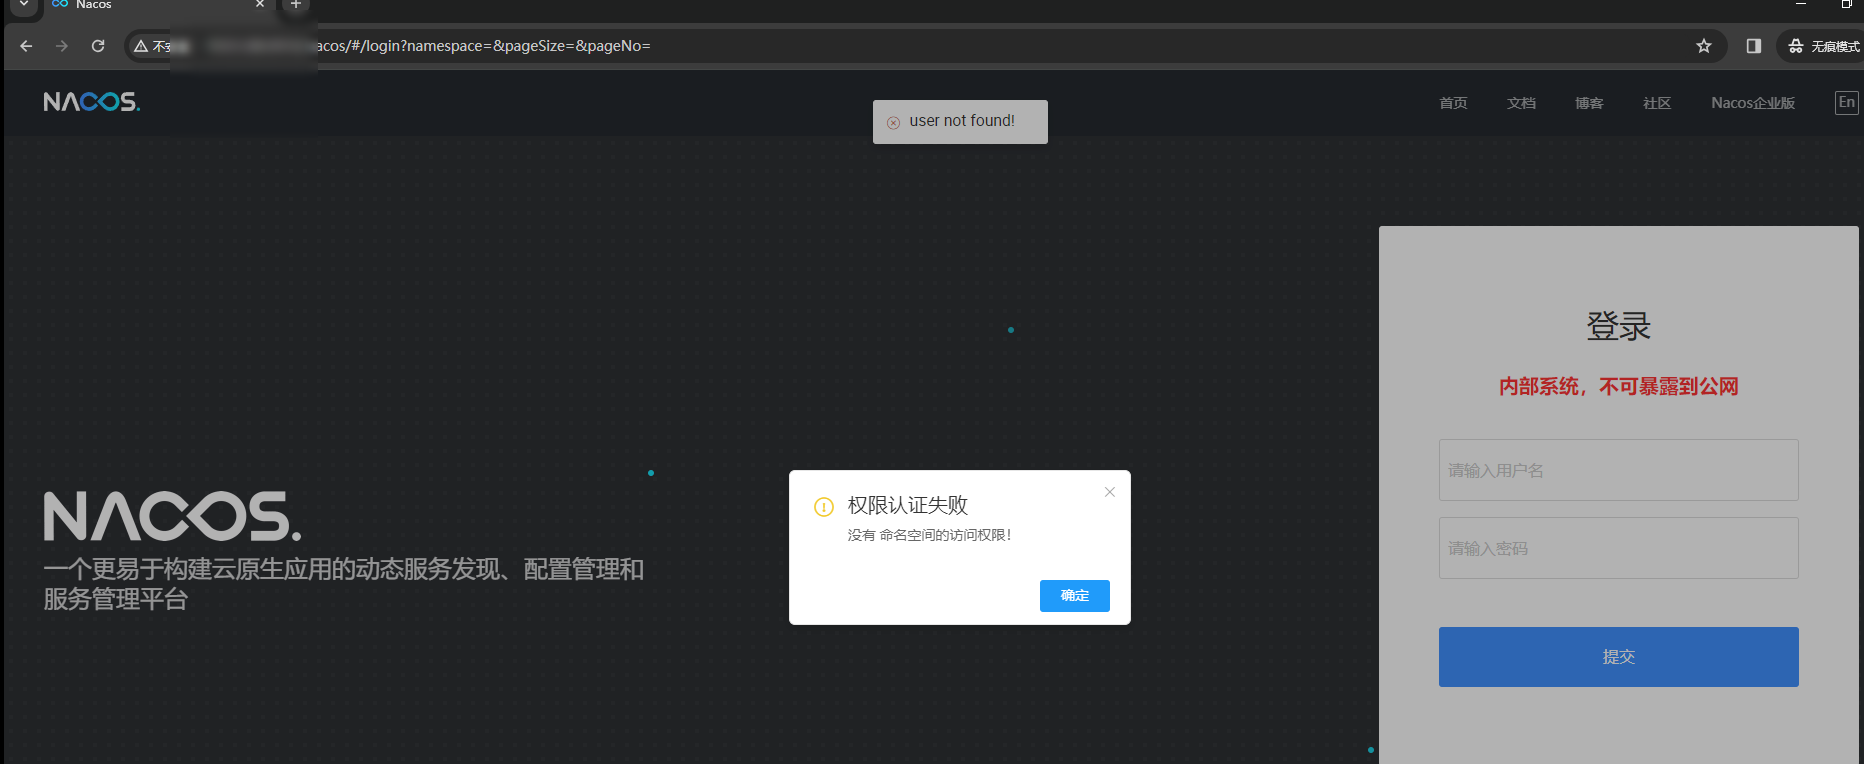
Task: Focus the 请输入密码 password field
Action: coord(1619,548)
